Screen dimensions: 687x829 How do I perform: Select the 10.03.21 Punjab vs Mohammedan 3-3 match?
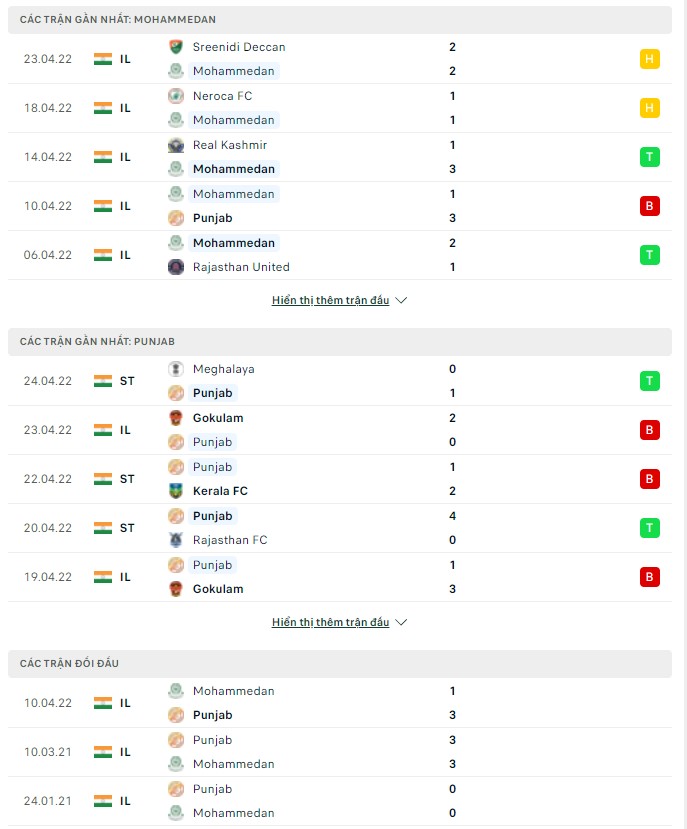340,752
